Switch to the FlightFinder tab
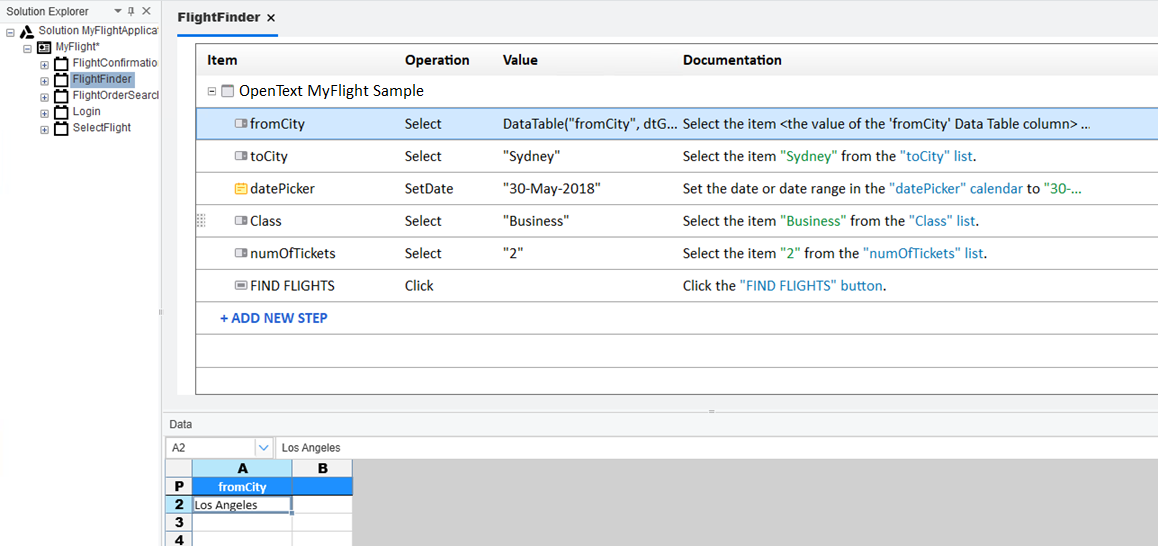Viewport: 1158px width, 546px height. (x=218, y=18)
